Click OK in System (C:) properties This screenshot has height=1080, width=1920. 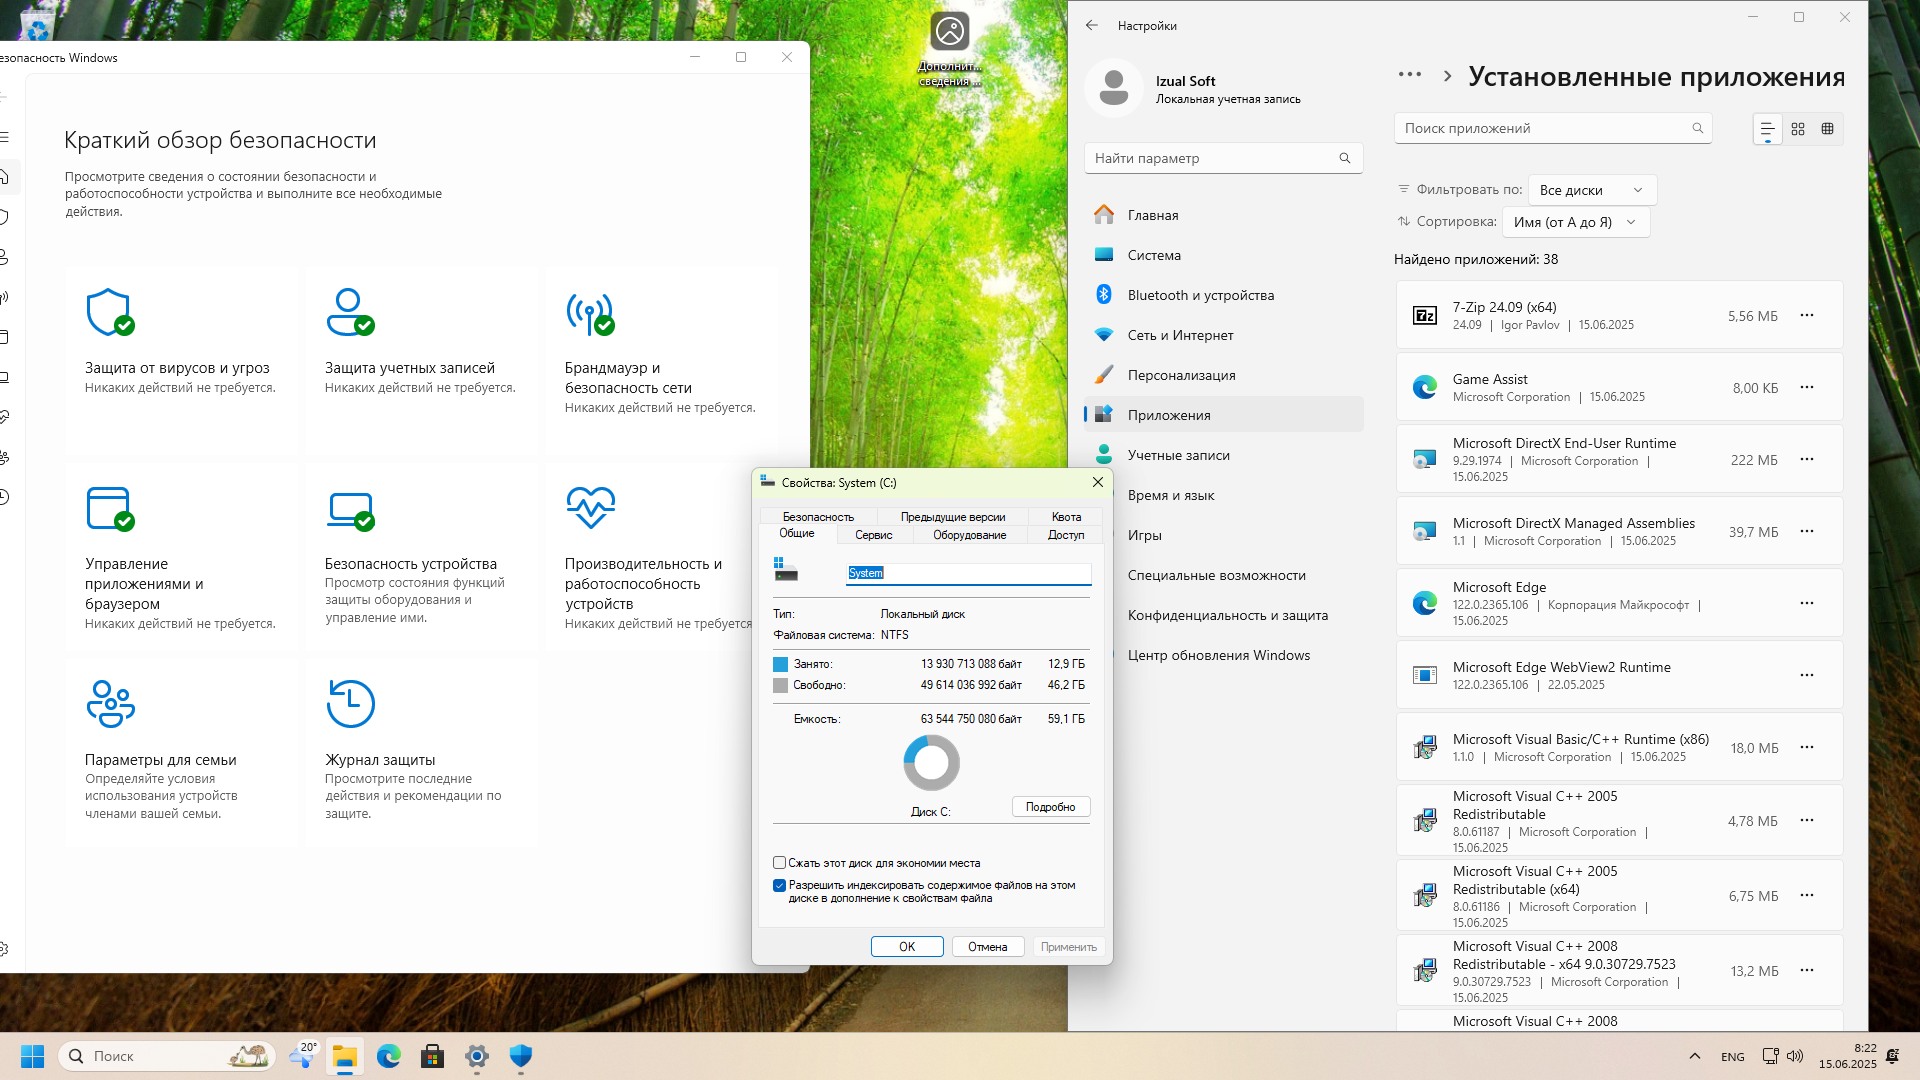point(907,947)
